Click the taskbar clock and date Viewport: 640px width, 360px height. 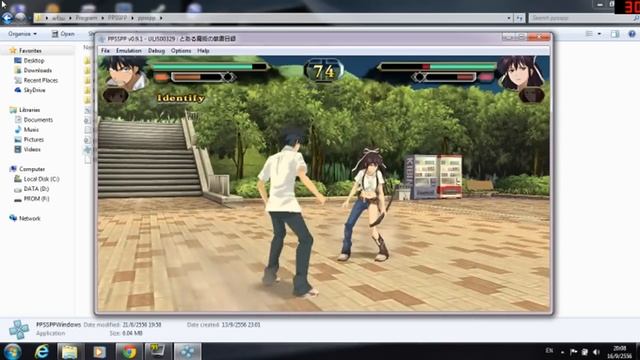tap(619, 352)
